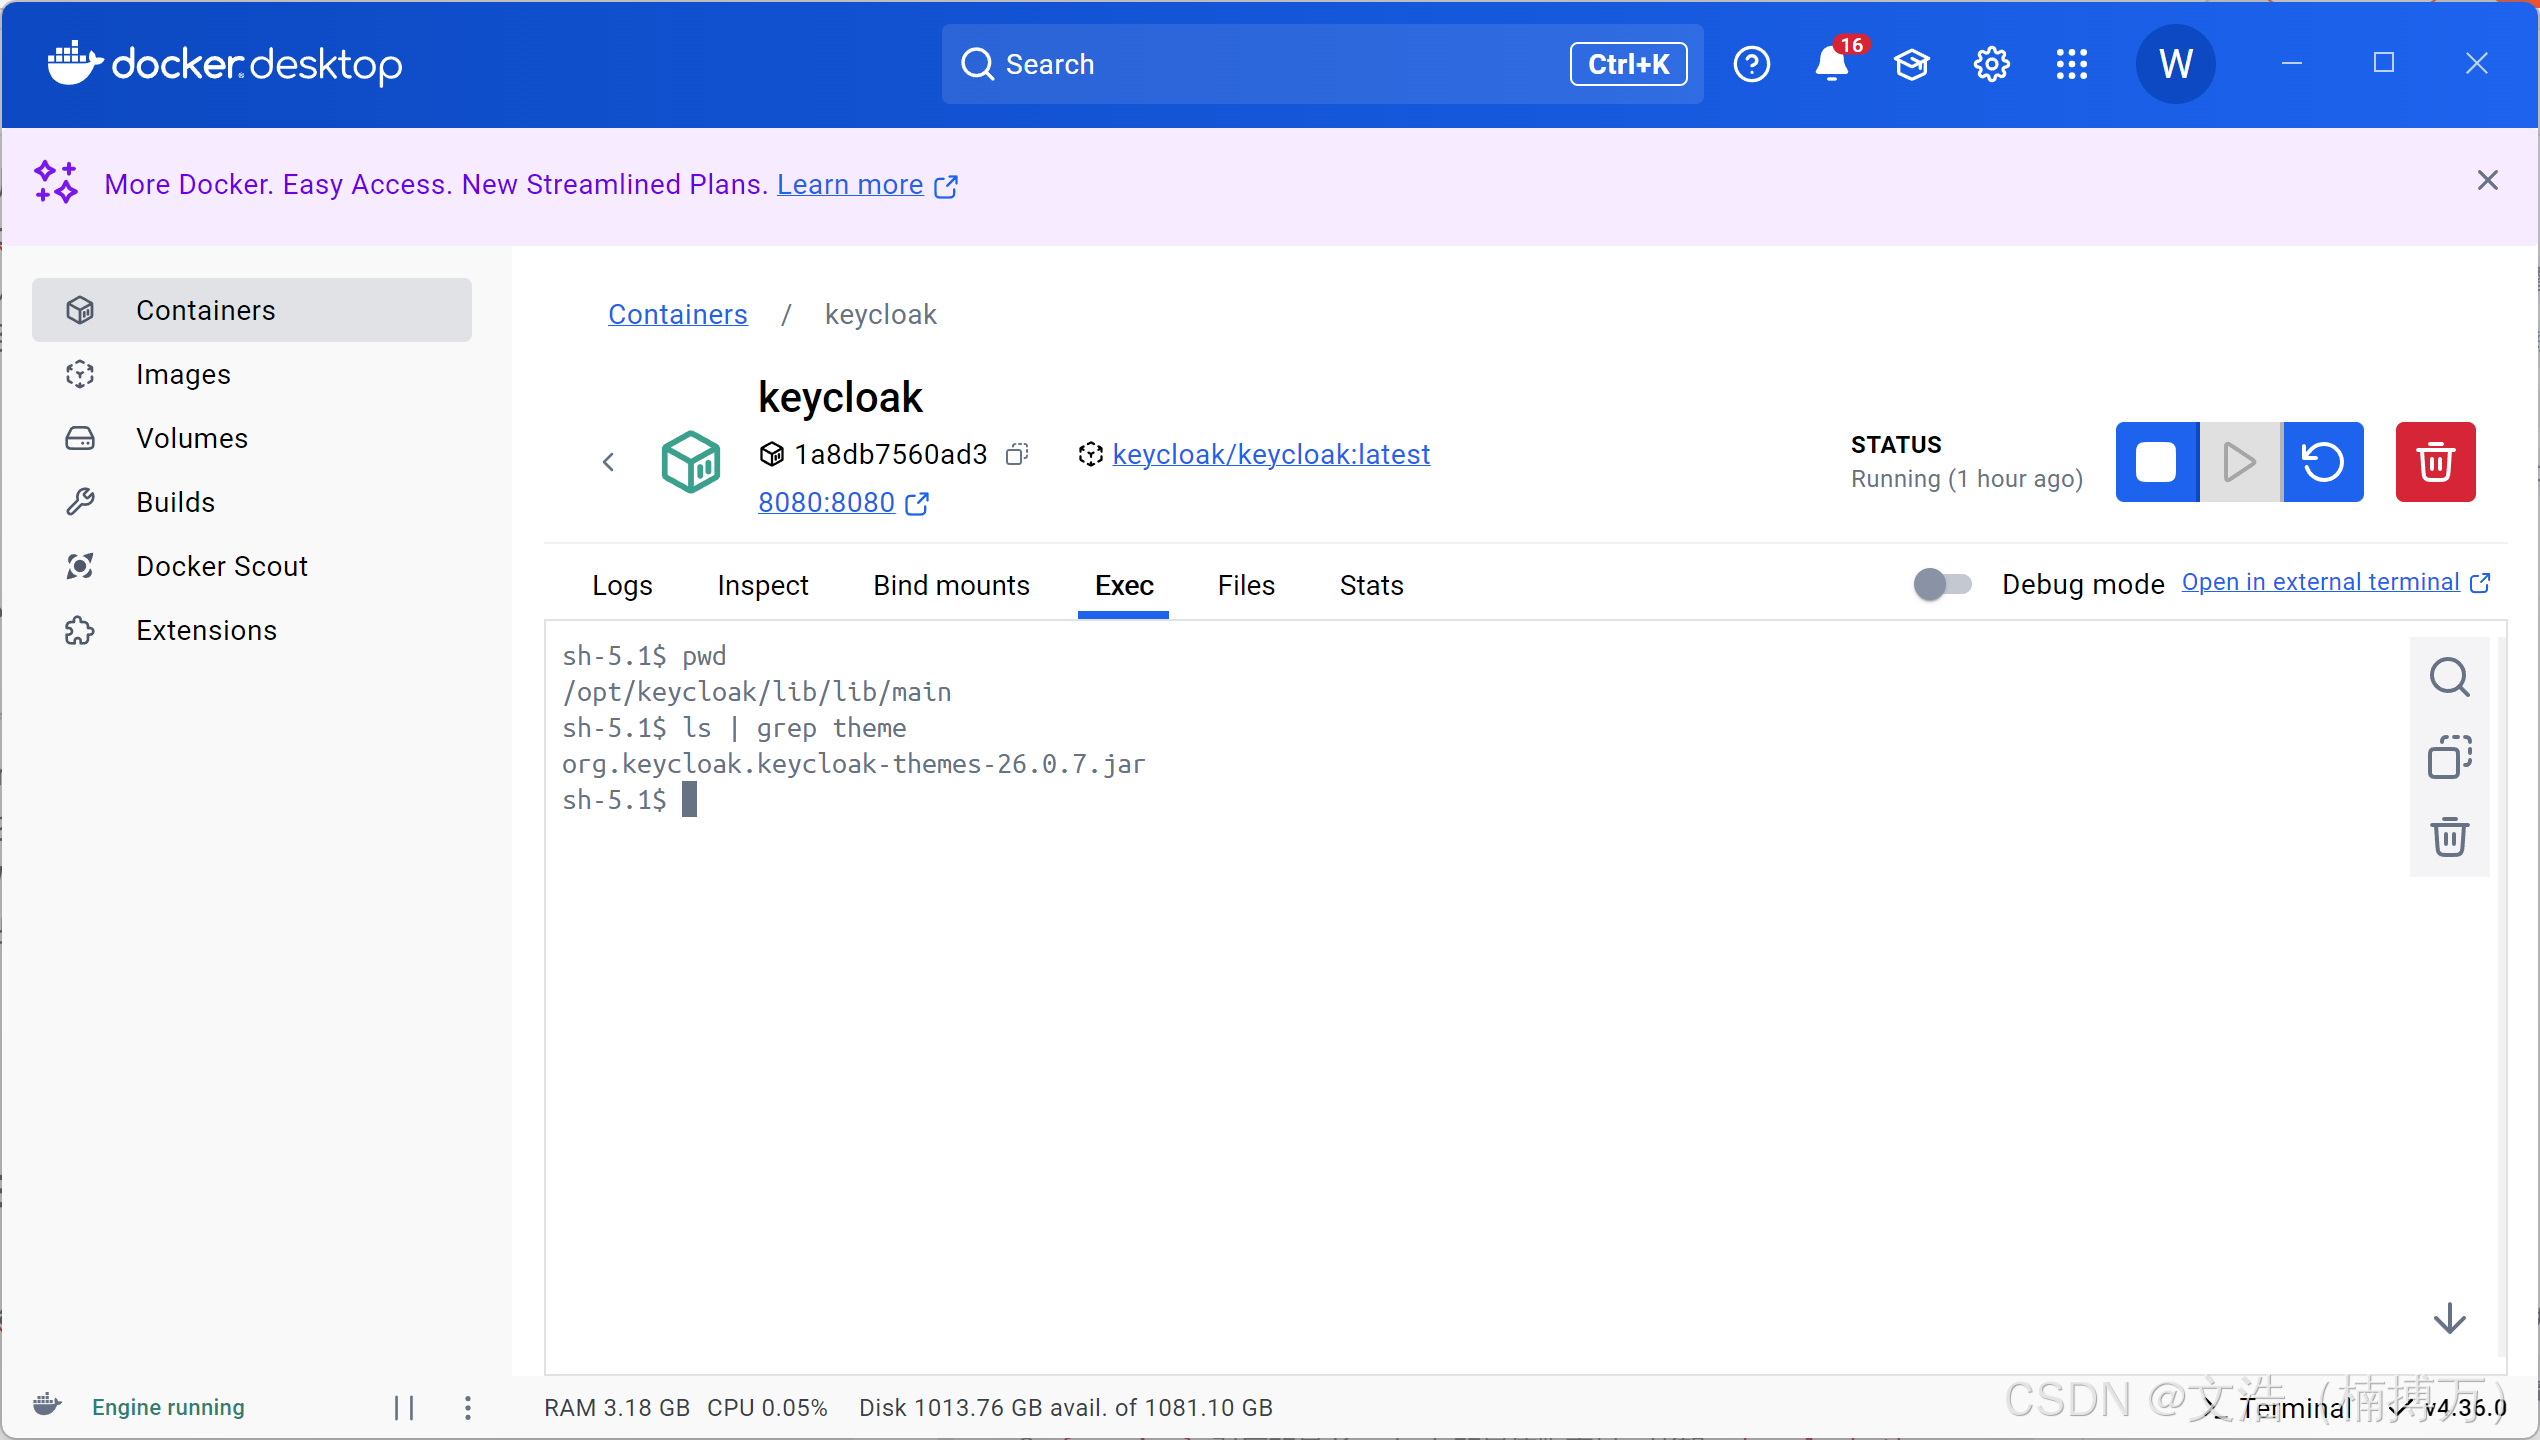Open the keycloak/keycloak:latest image link
Screen dimensions: 2540x1440
(1271, 454)
